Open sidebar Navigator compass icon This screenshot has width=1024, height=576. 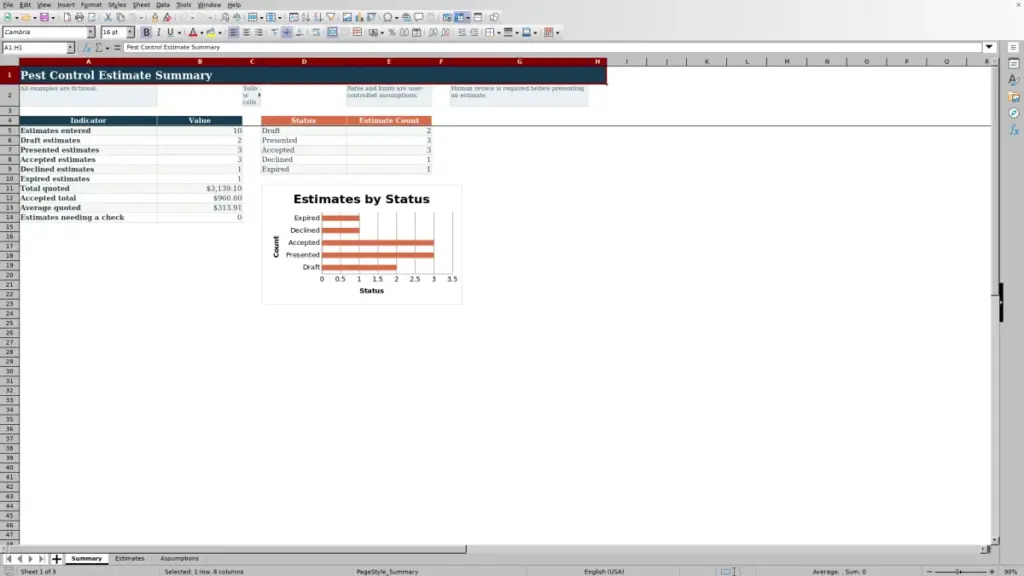(x=1014, y=113)
